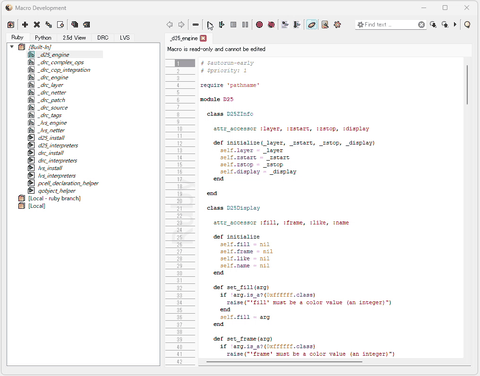Go forward with the right arrow icon

(x=181, y=25)
